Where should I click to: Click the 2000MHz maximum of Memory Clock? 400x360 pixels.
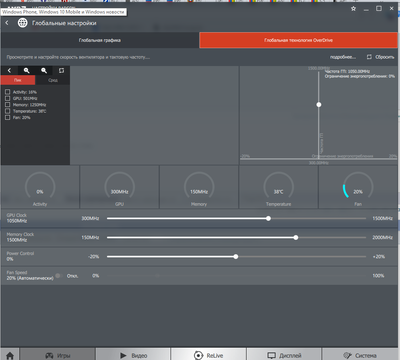pos(382,237)
